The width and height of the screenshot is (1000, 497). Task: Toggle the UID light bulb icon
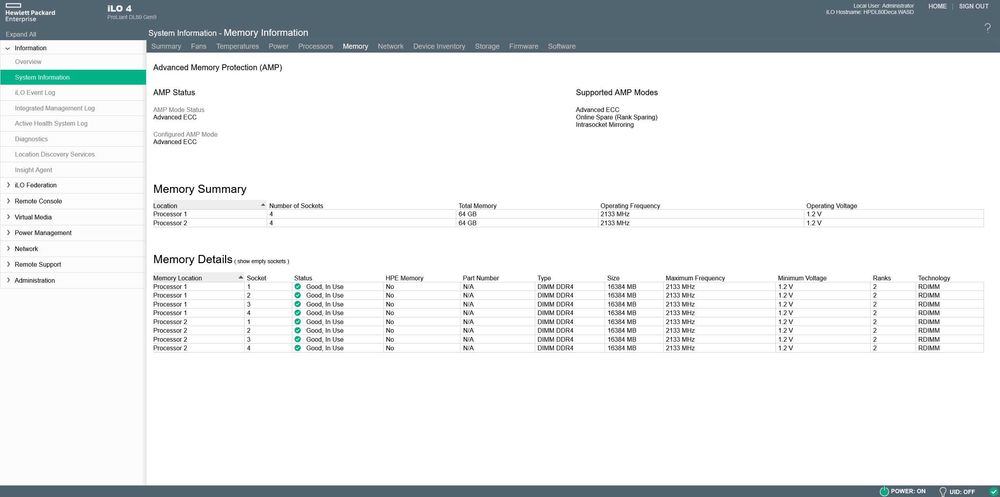(943, 491)
